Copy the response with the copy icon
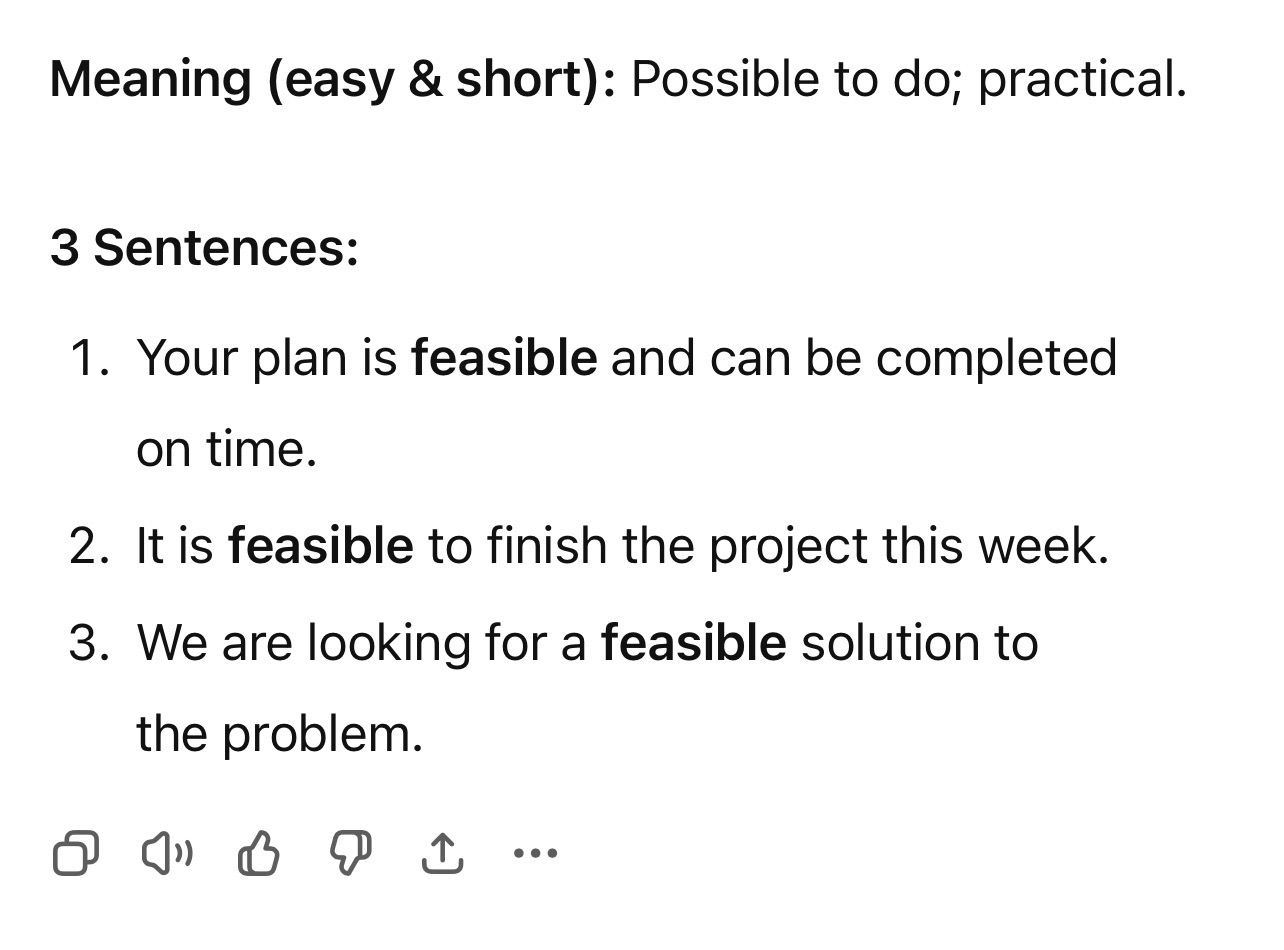The height and width of the screenshot is (950, 1284). point(76,854)
